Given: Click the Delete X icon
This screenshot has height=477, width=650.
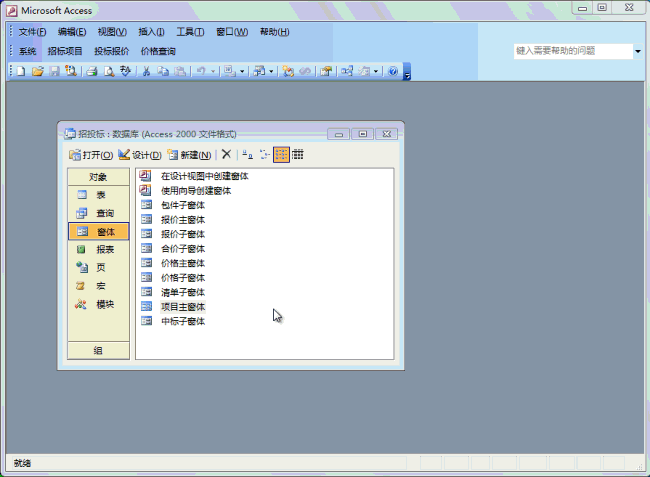Looking at the screenshot, I should point(226,155).
